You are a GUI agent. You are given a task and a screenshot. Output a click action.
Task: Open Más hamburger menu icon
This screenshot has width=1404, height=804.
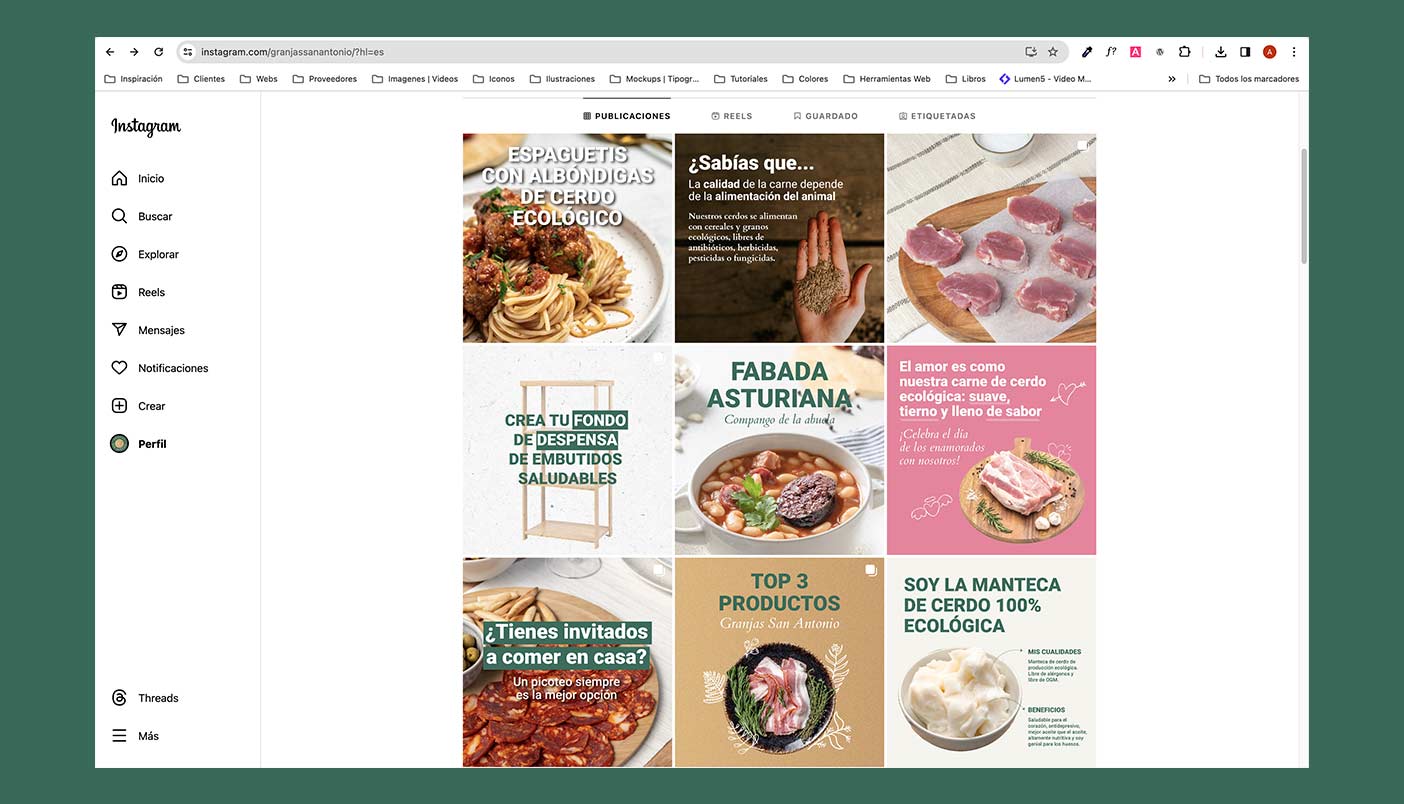point(119,736)
